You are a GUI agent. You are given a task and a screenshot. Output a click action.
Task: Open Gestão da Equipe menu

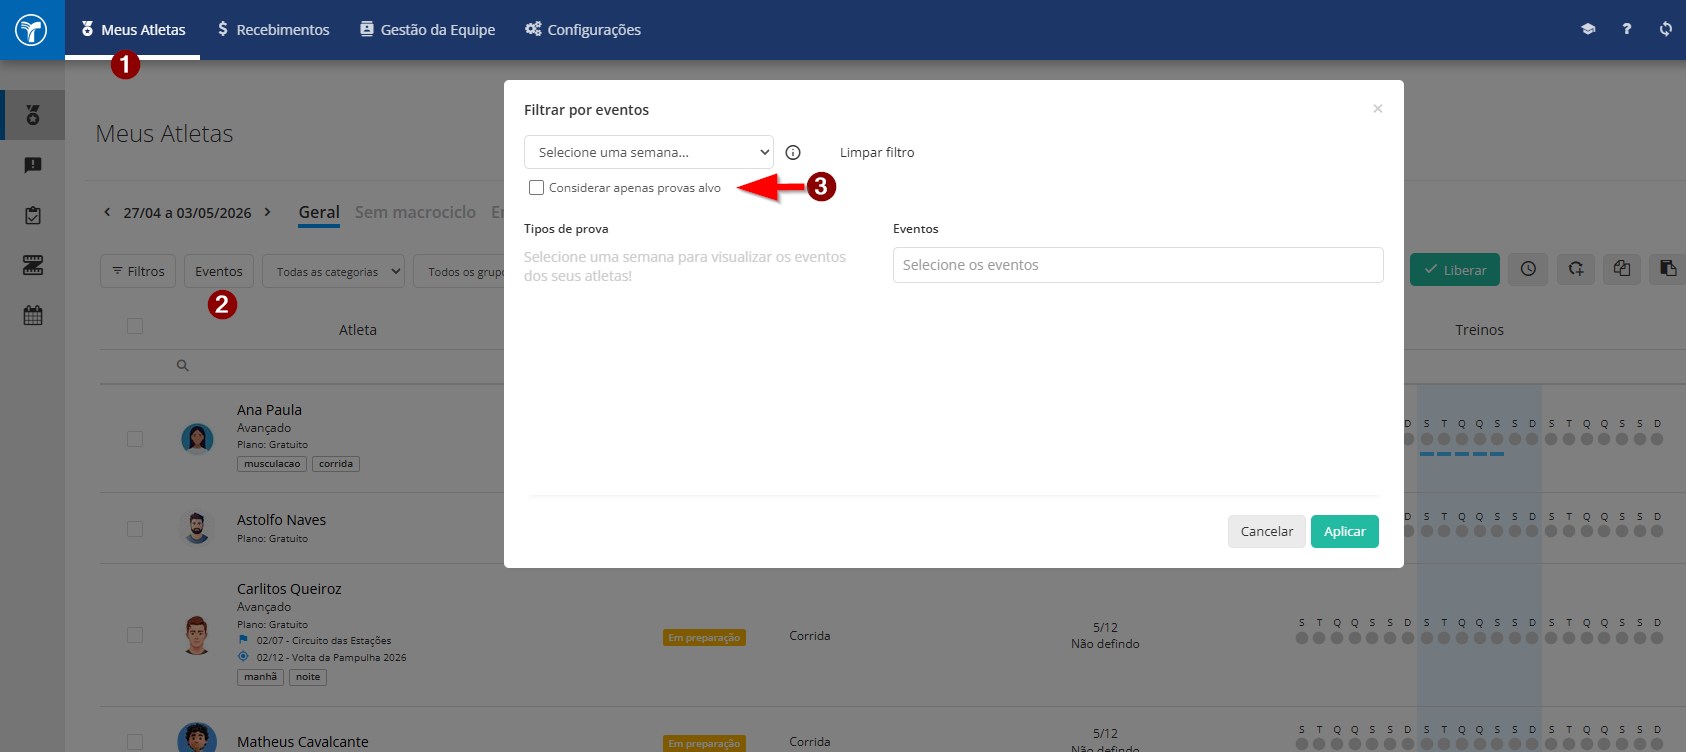point(427,30)
